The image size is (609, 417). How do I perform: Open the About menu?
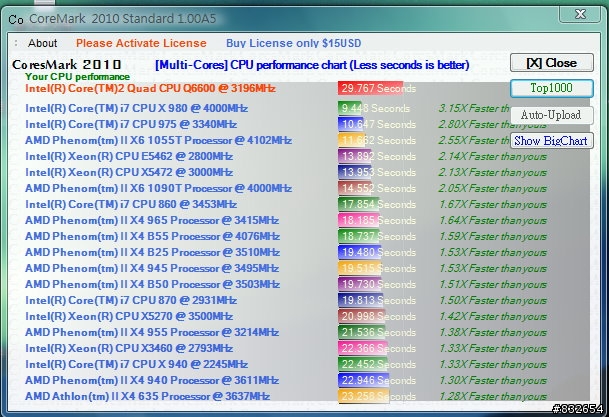[42, 43]
